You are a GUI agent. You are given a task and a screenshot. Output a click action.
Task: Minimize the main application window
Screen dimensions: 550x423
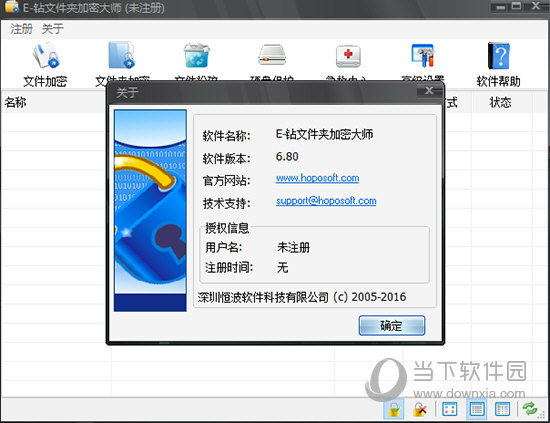(x=501, y=6)
